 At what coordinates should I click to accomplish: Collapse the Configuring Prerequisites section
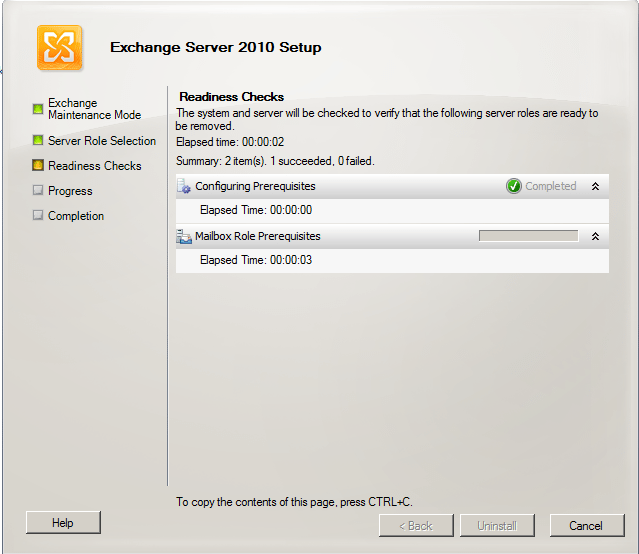pos(595,186)
